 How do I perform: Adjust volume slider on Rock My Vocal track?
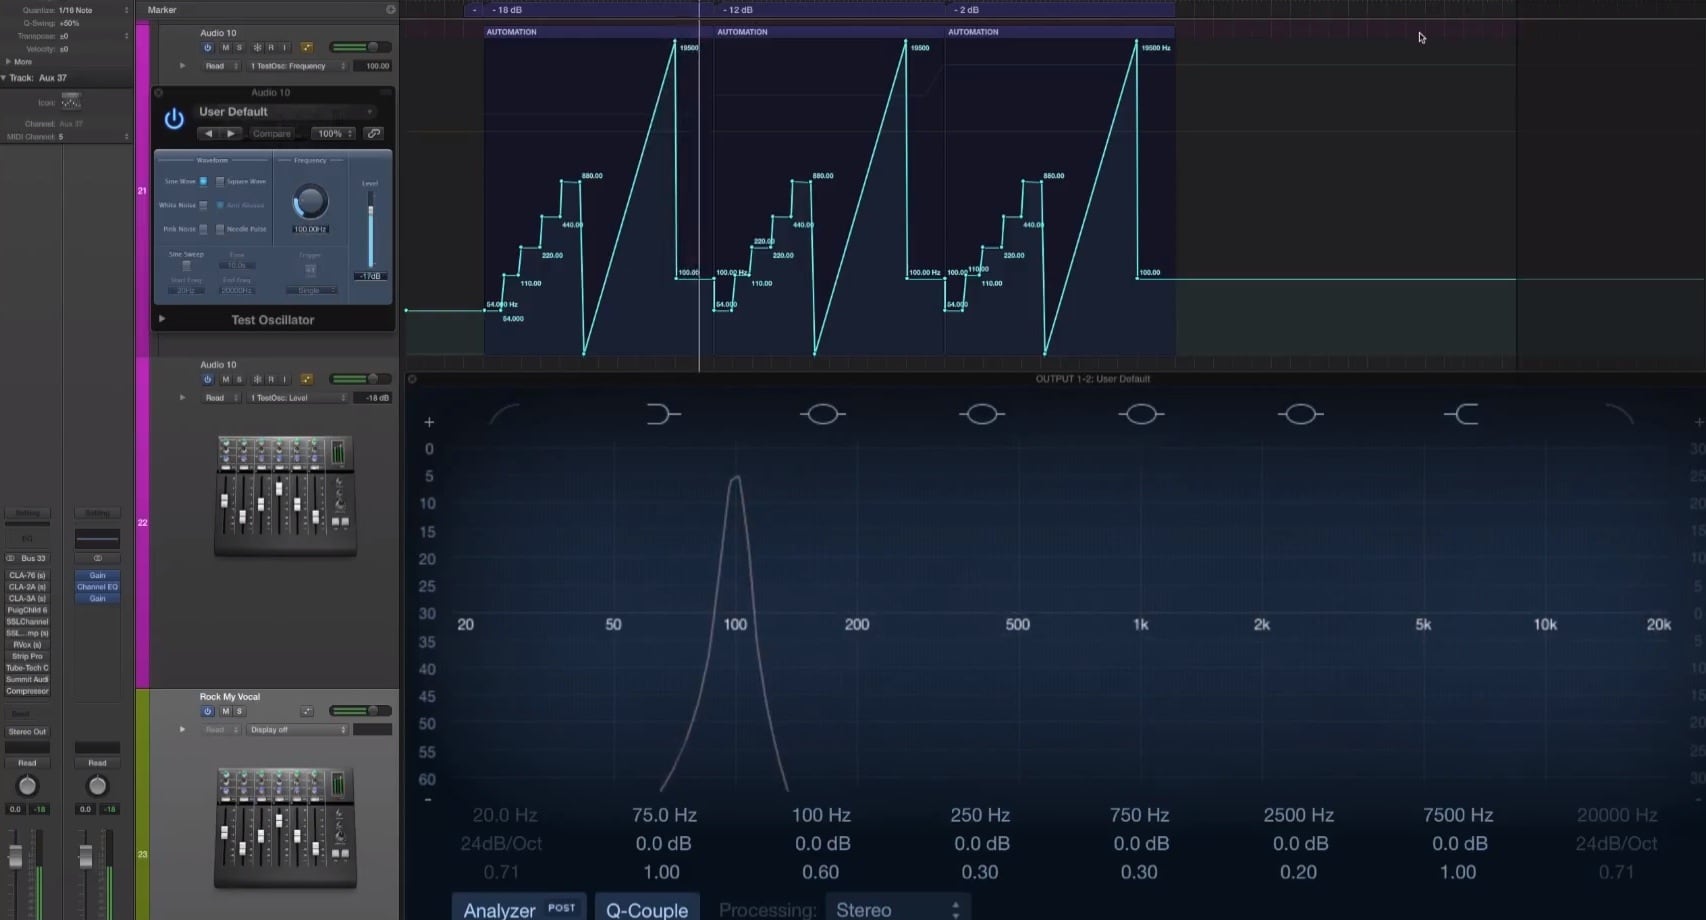361,711
